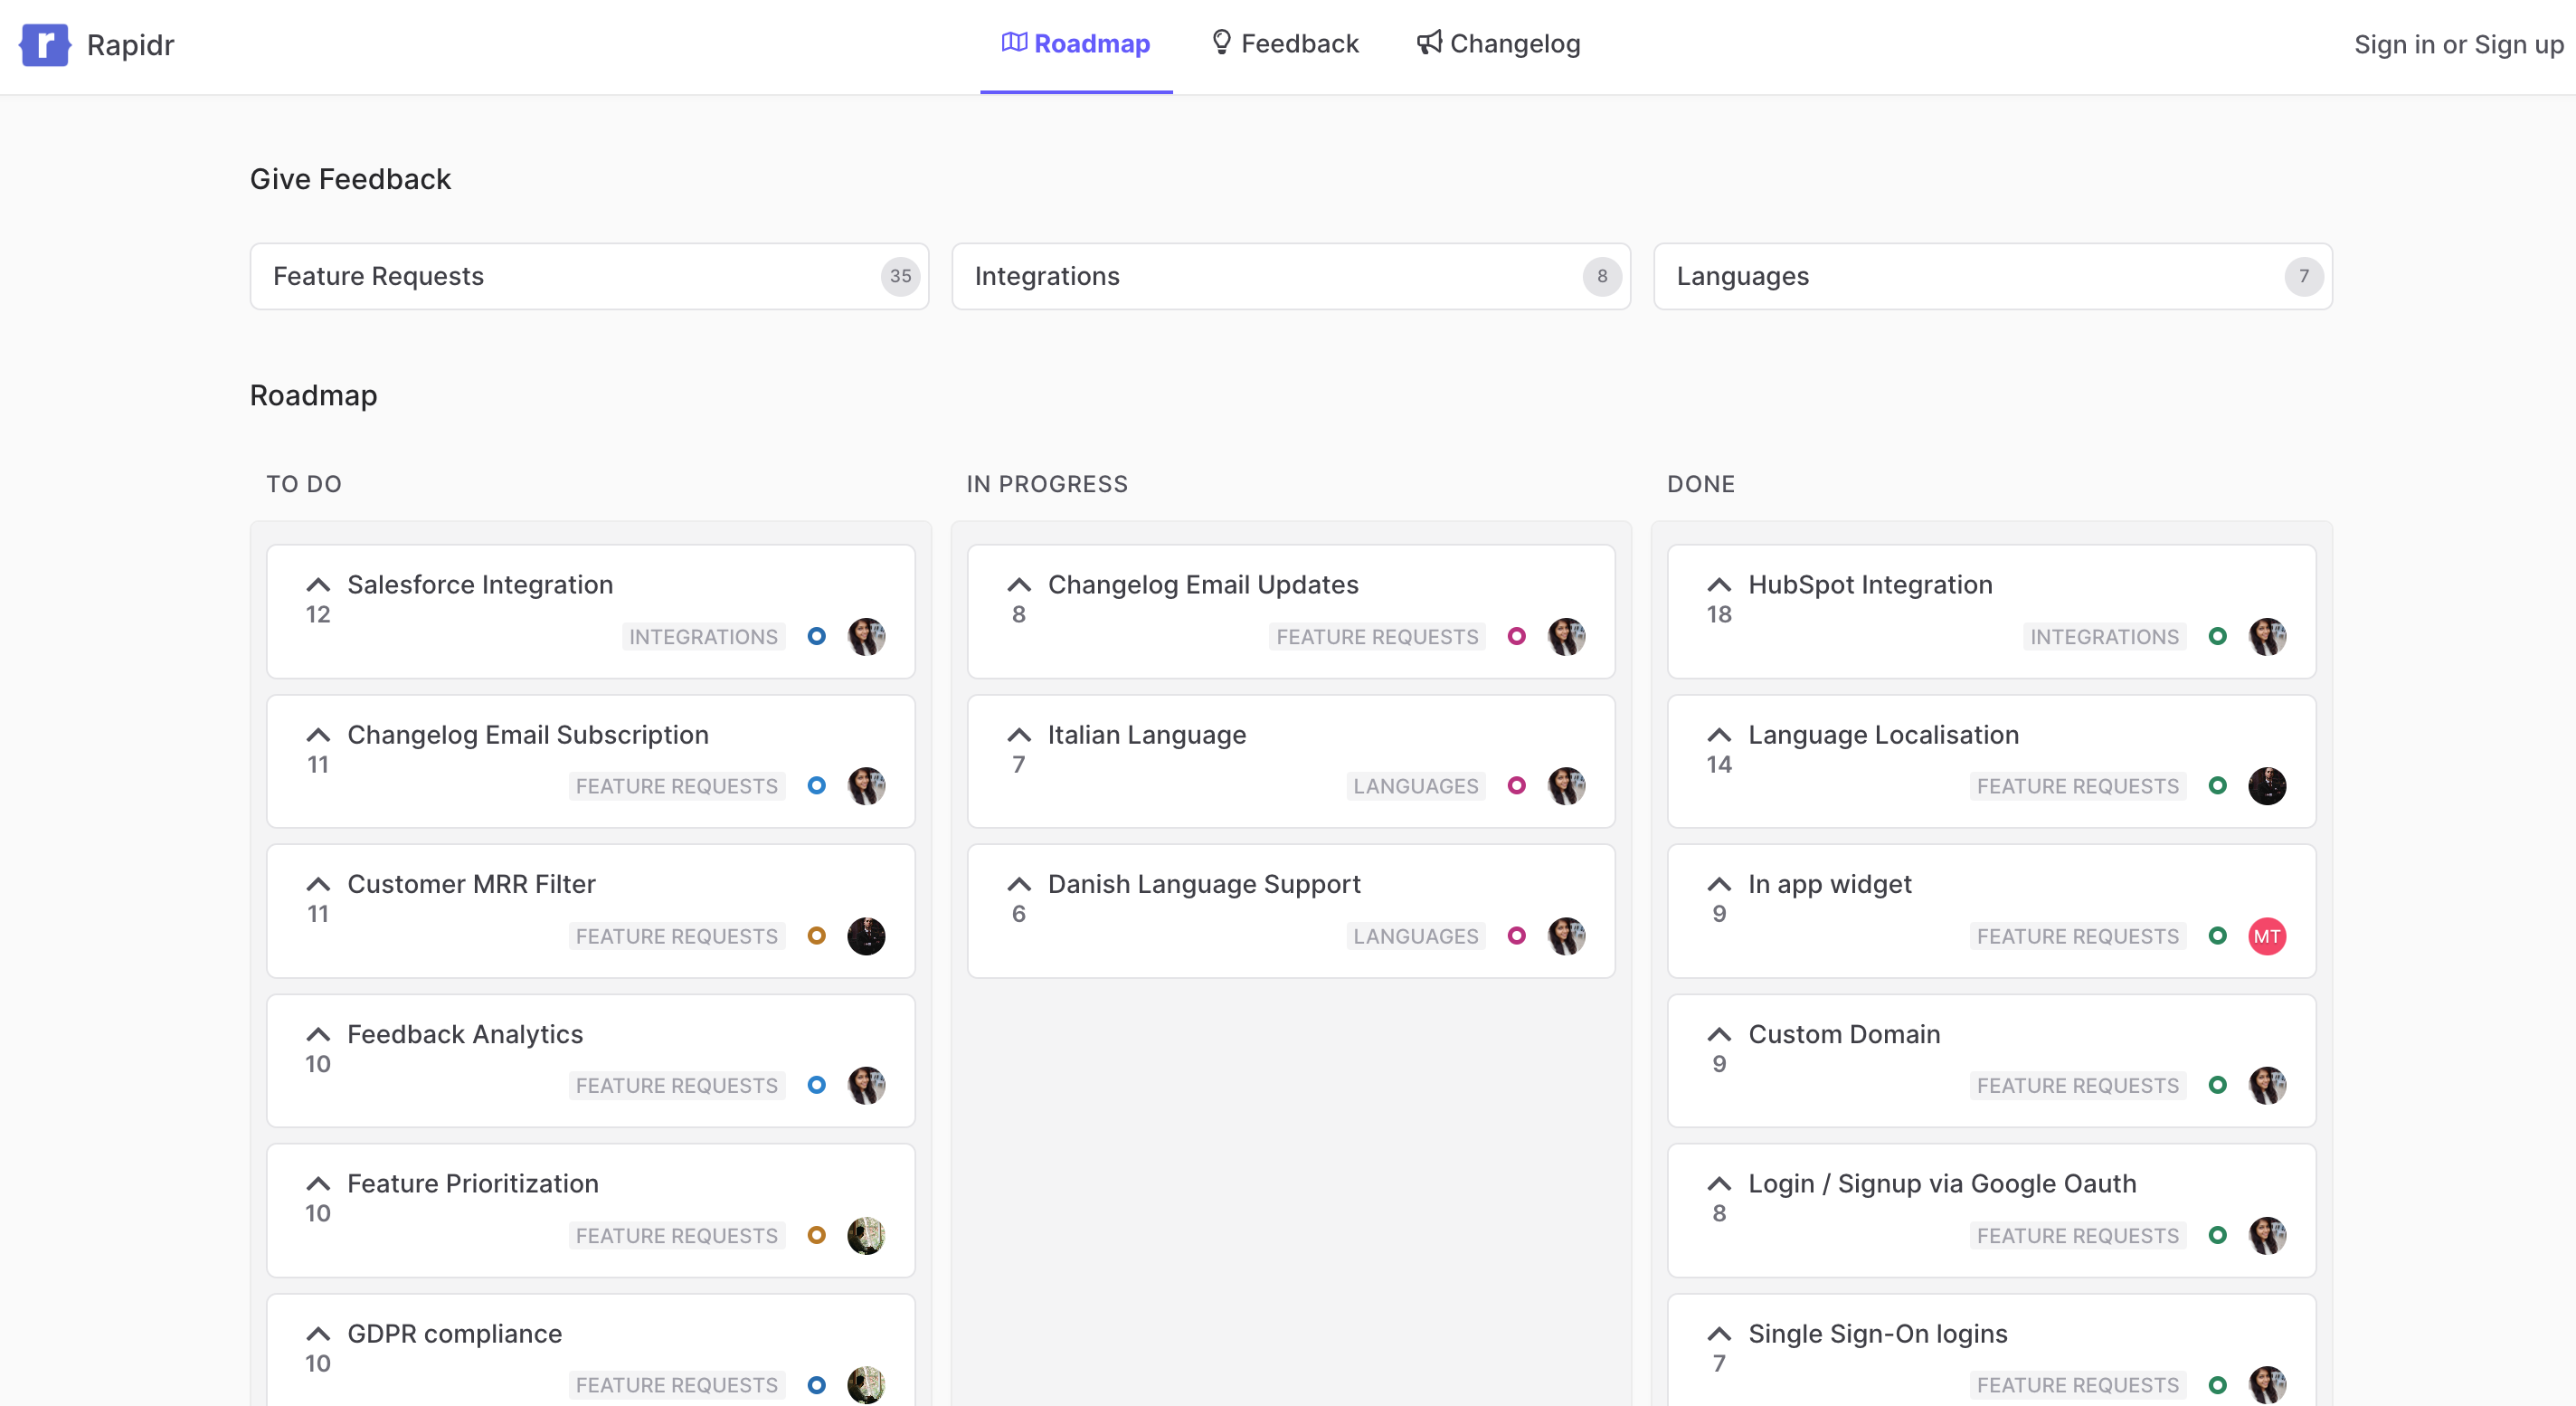
Task: Click the Sign in or Sign up link
Action: pos(2457,44)
